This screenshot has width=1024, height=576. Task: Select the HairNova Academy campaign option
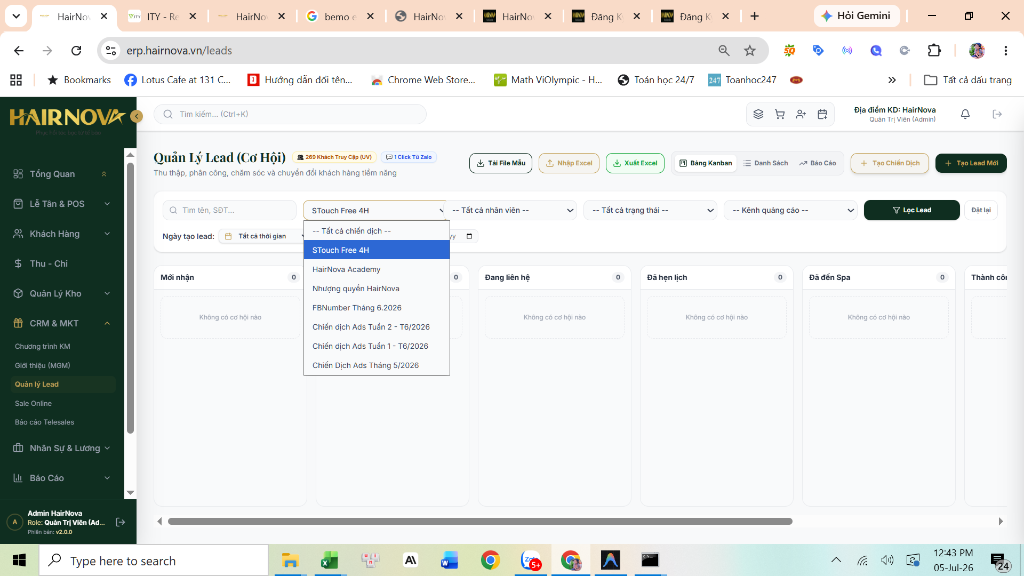pos(377,269)
